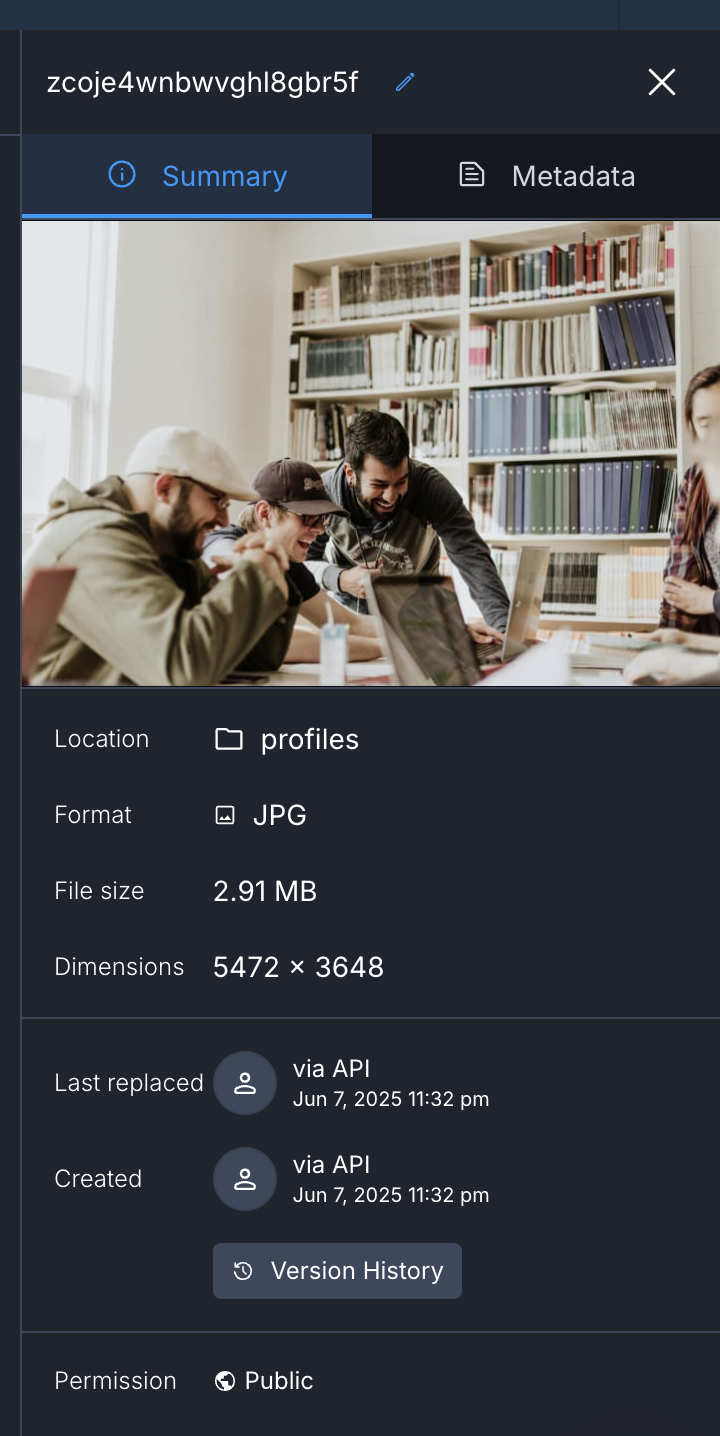Click the image icon next to JPG
This screenshot has height=1436, width=720.
click(x=225, y=815)
